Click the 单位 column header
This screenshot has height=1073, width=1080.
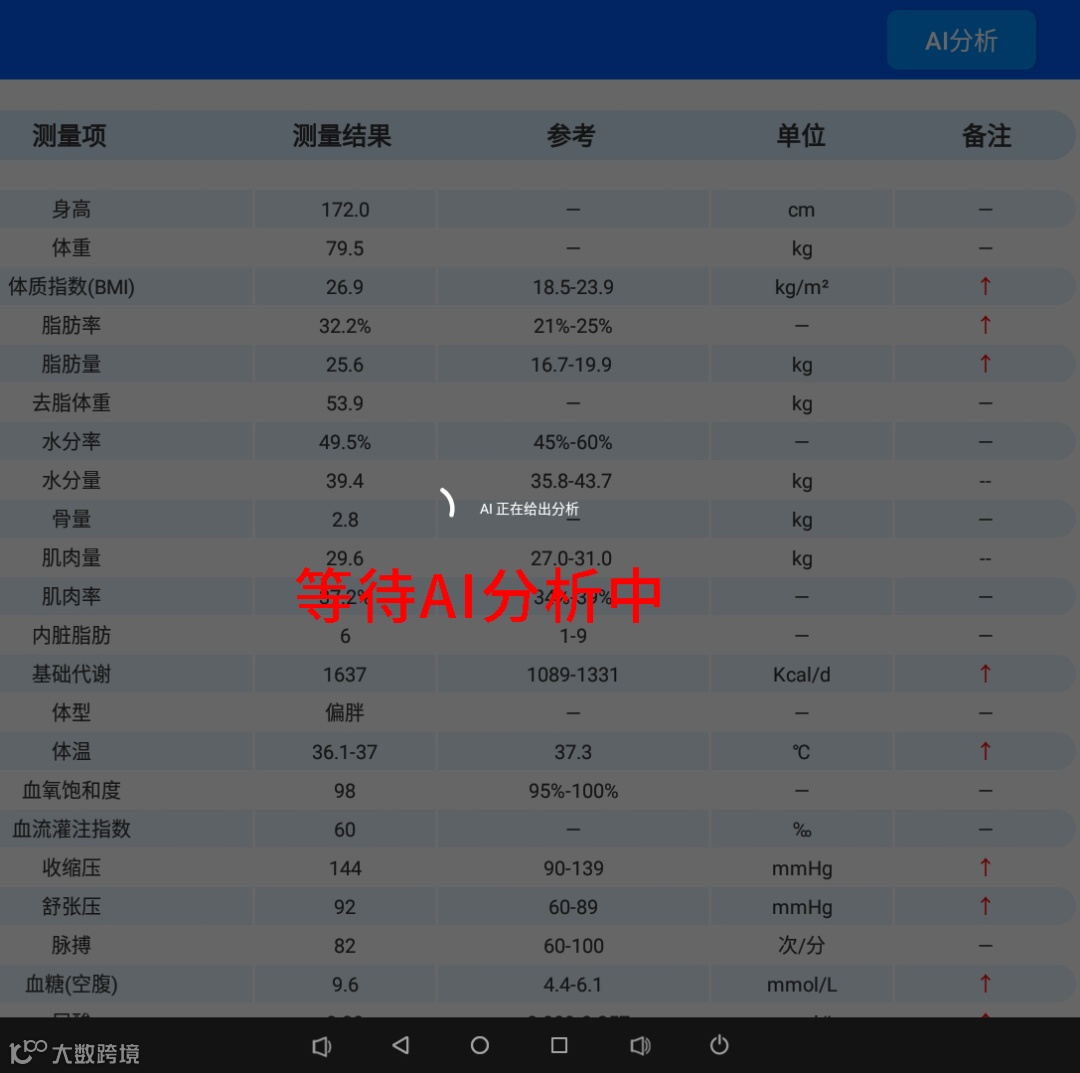coord(800,136)
